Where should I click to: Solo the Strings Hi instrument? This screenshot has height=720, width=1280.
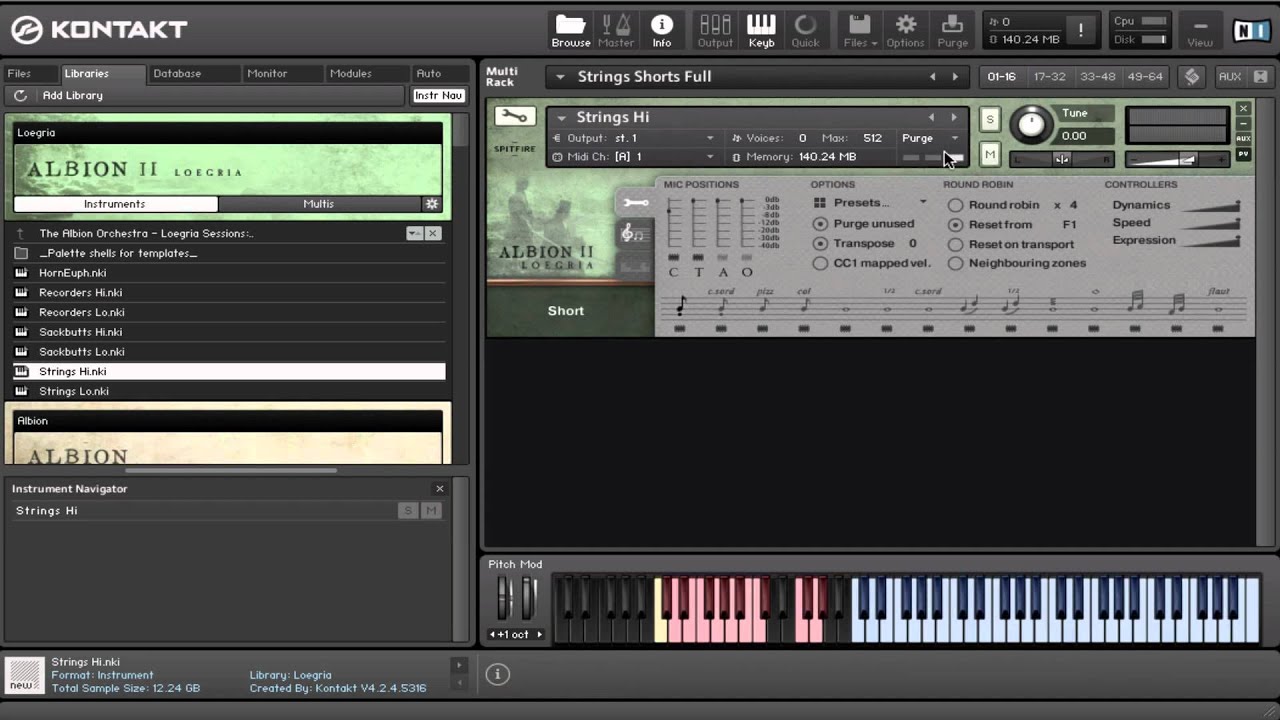point(990,119)
